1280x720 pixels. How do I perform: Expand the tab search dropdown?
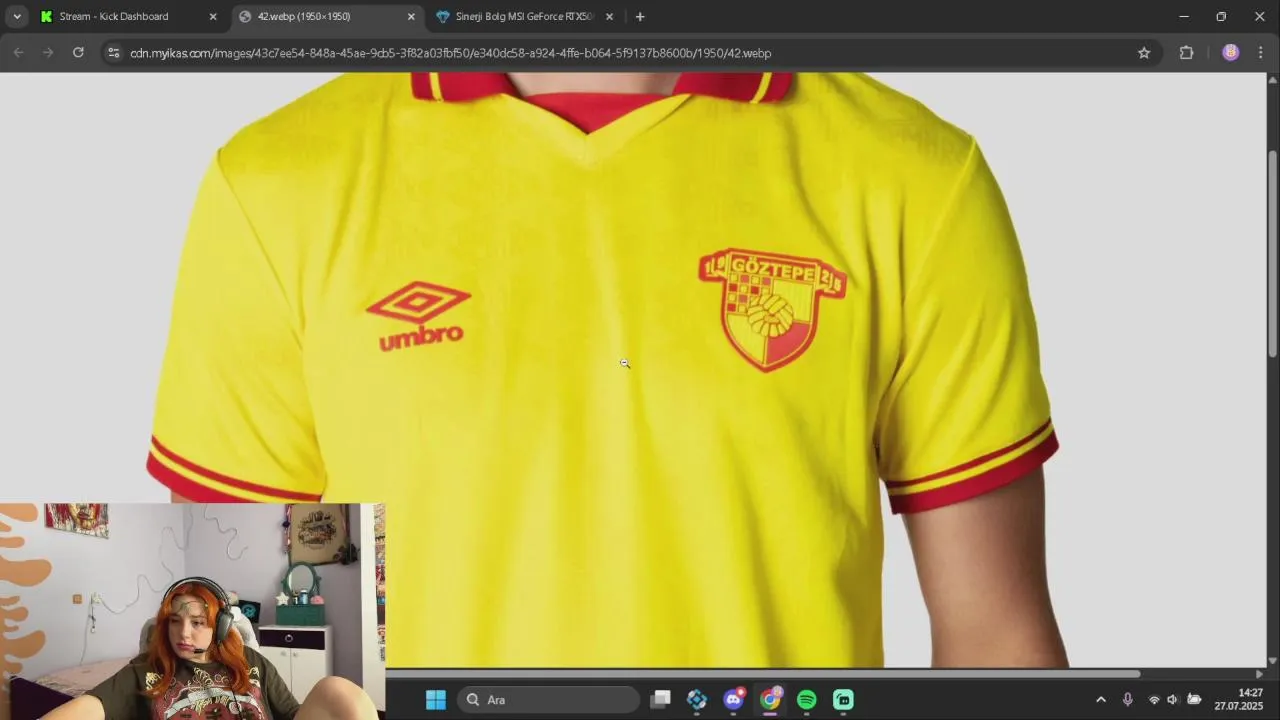click(17, 17)
